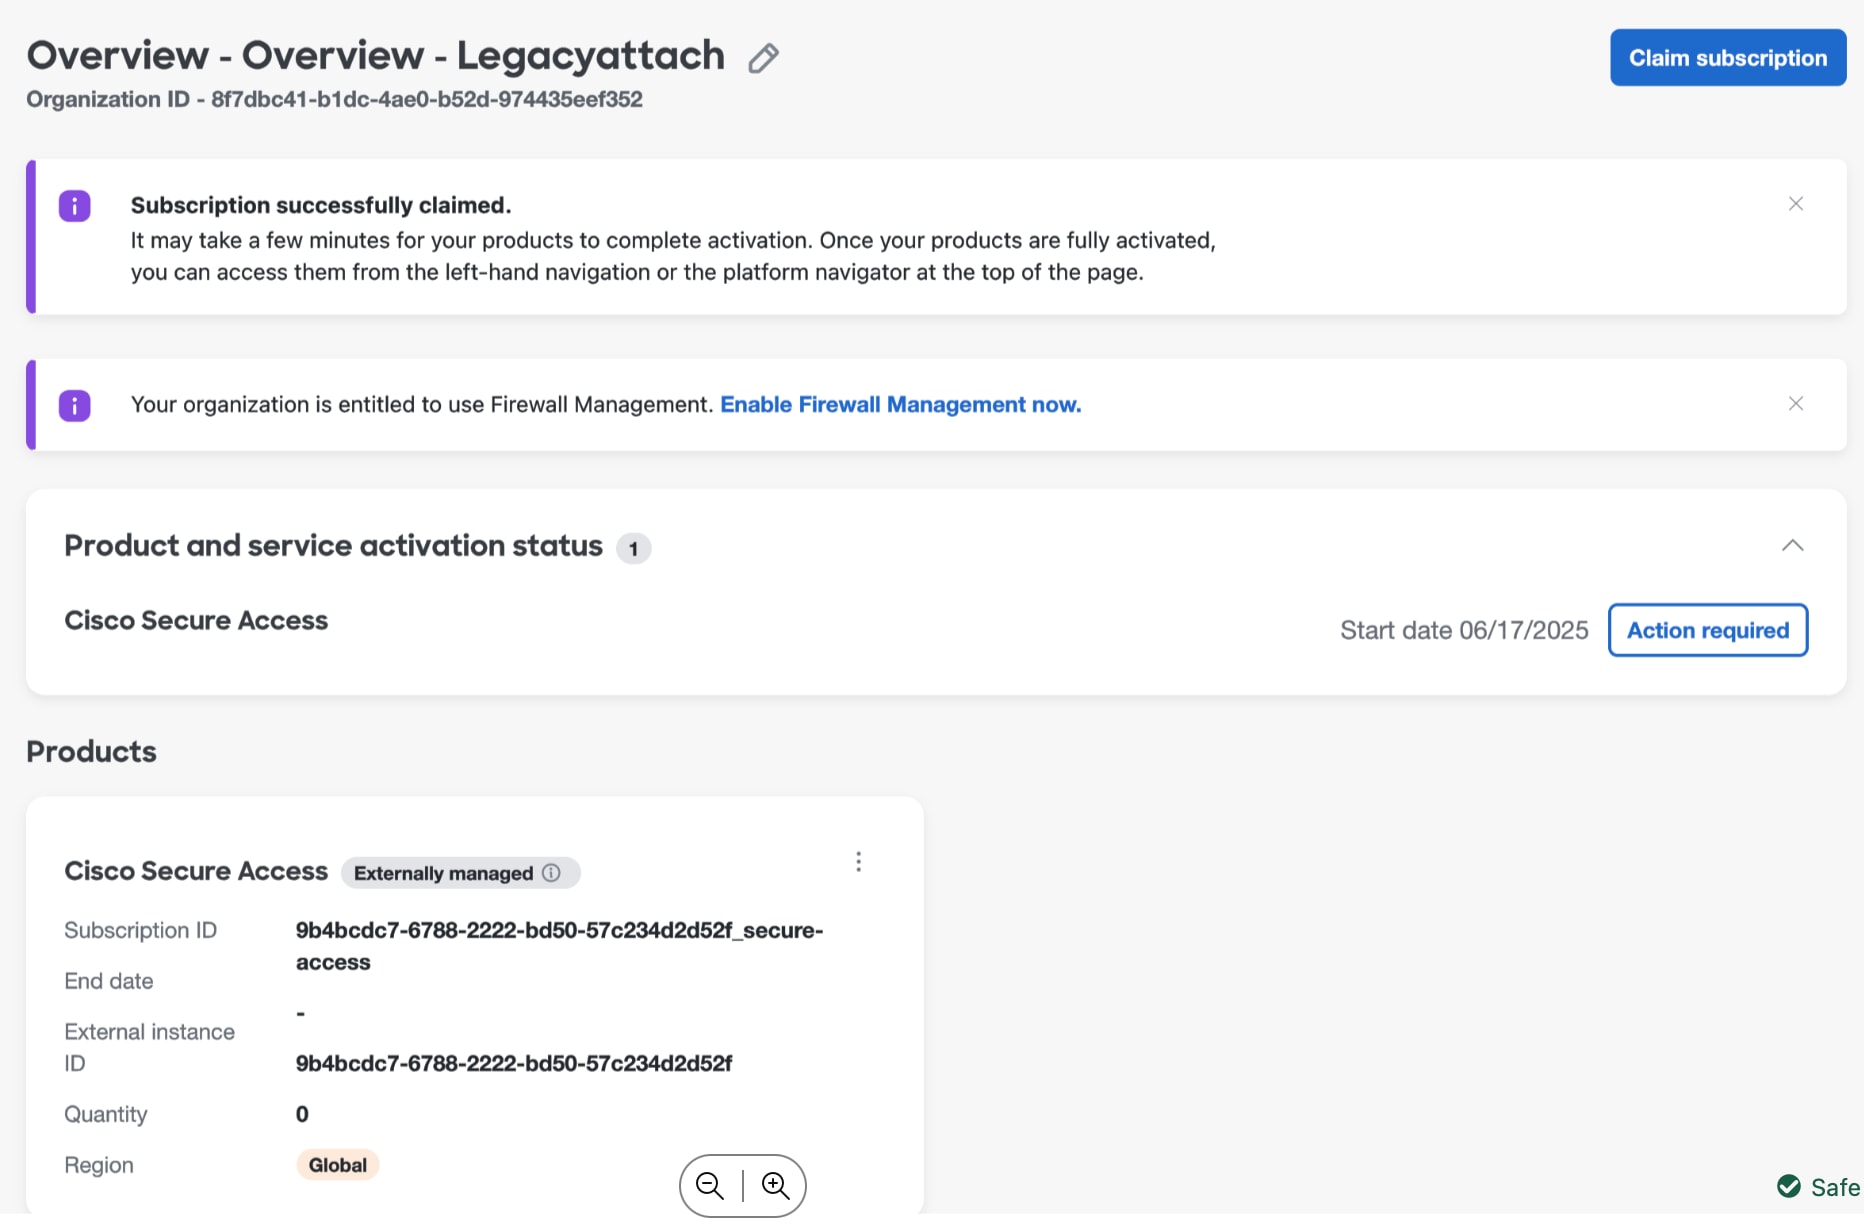Collapse the Product and service activation status section

(x=1793, y=546)
